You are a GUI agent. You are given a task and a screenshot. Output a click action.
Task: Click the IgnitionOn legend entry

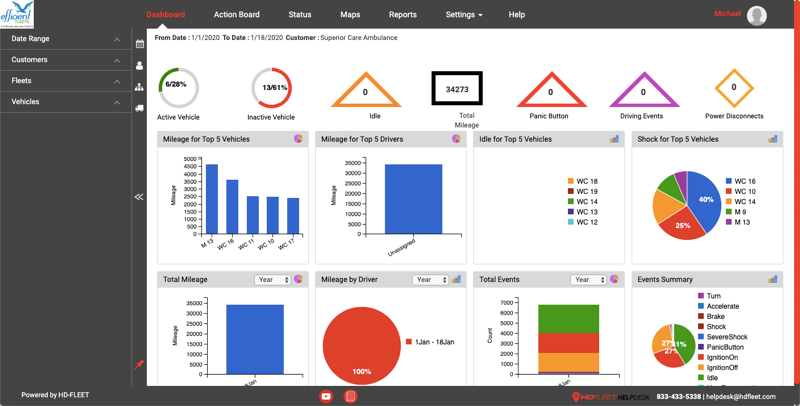[717, 357]
